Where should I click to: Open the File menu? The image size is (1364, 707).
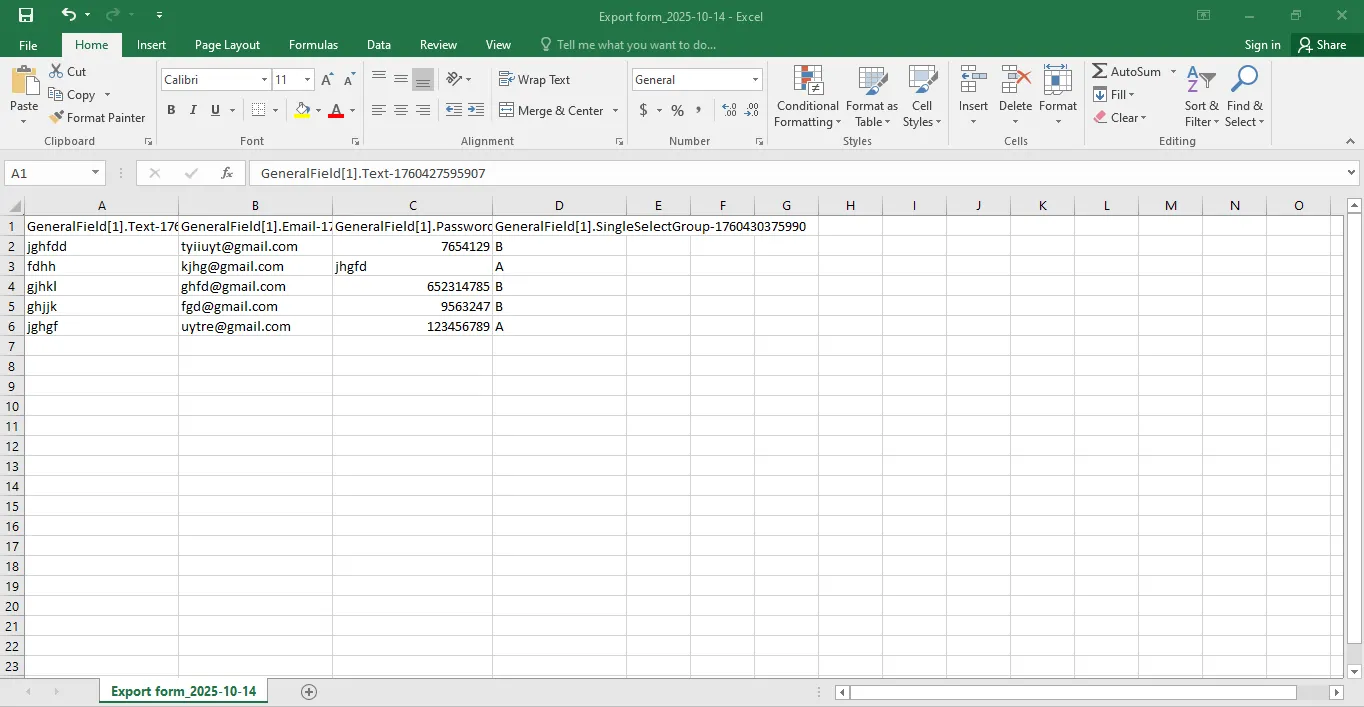28,45
